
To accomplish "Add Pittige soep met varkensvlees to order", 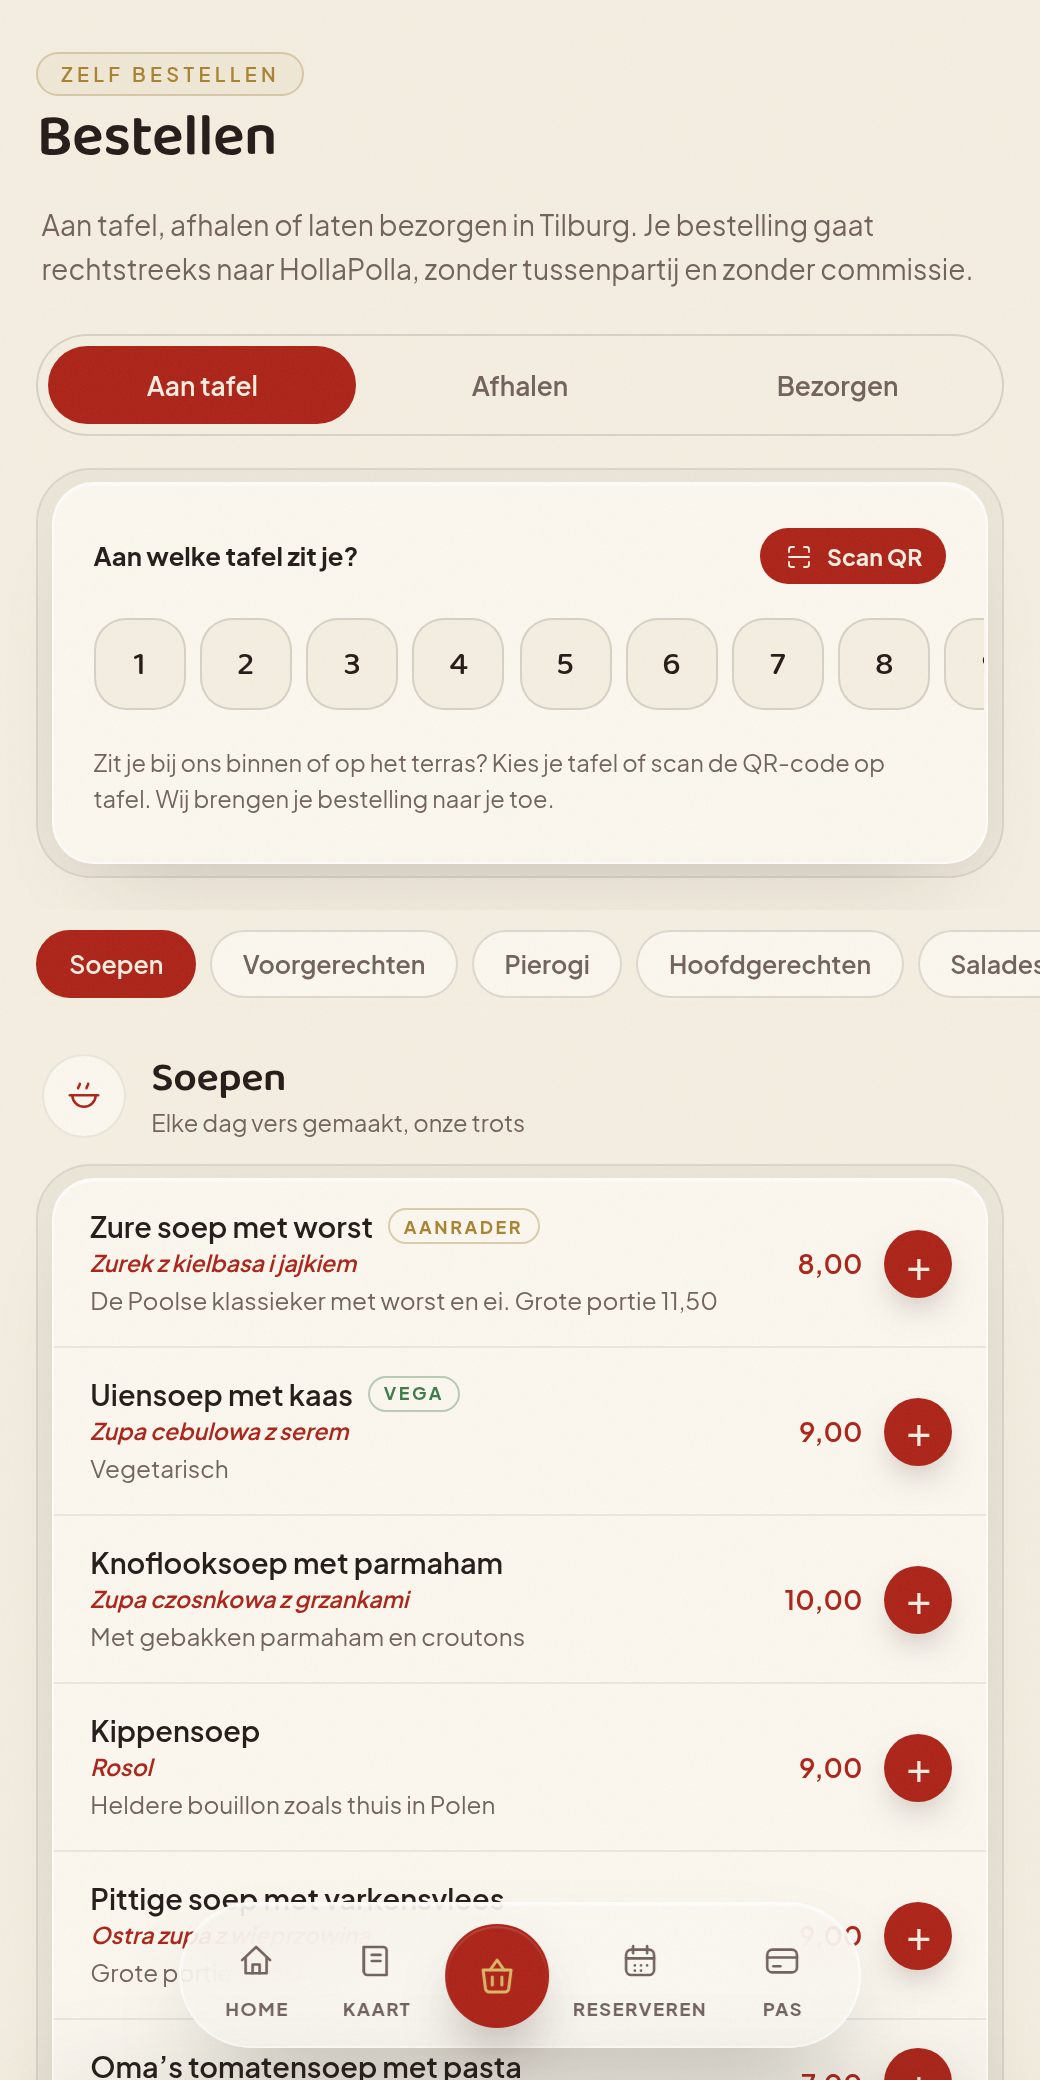I will 918,1936.
